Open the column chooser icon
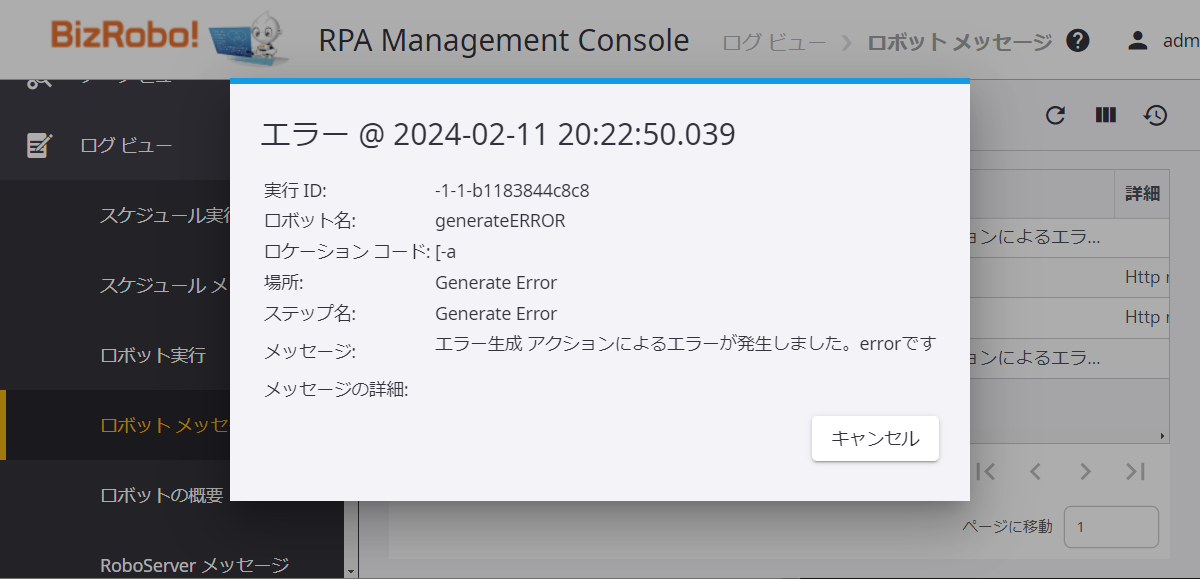The image size is (1200, 579). pyautogui.click(x=1105, y=115)
